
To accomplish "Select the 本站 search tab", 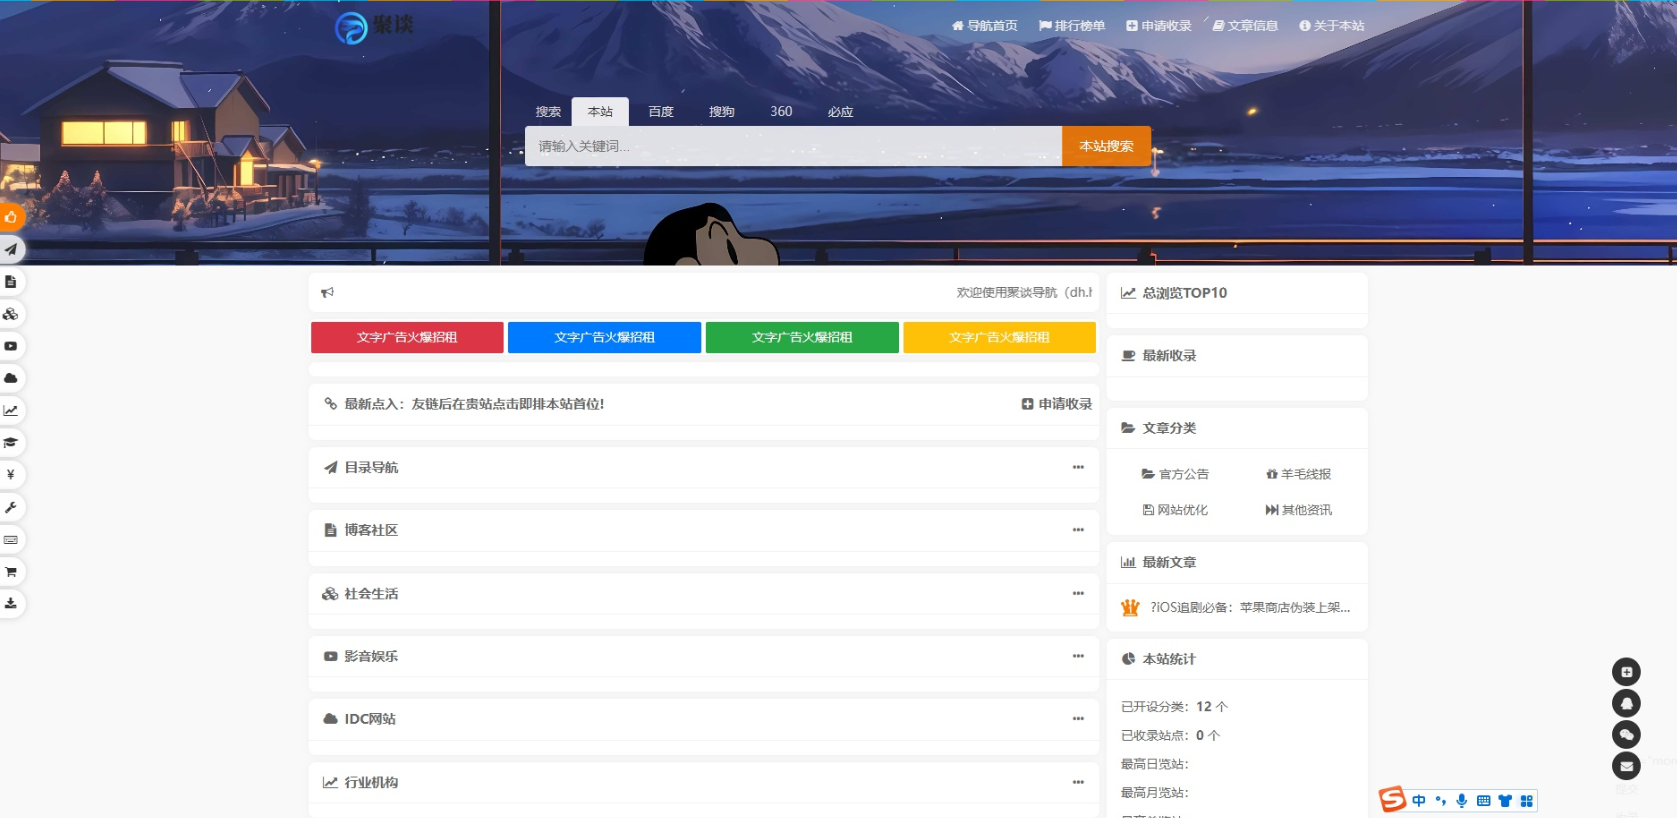I will [600, 112].
